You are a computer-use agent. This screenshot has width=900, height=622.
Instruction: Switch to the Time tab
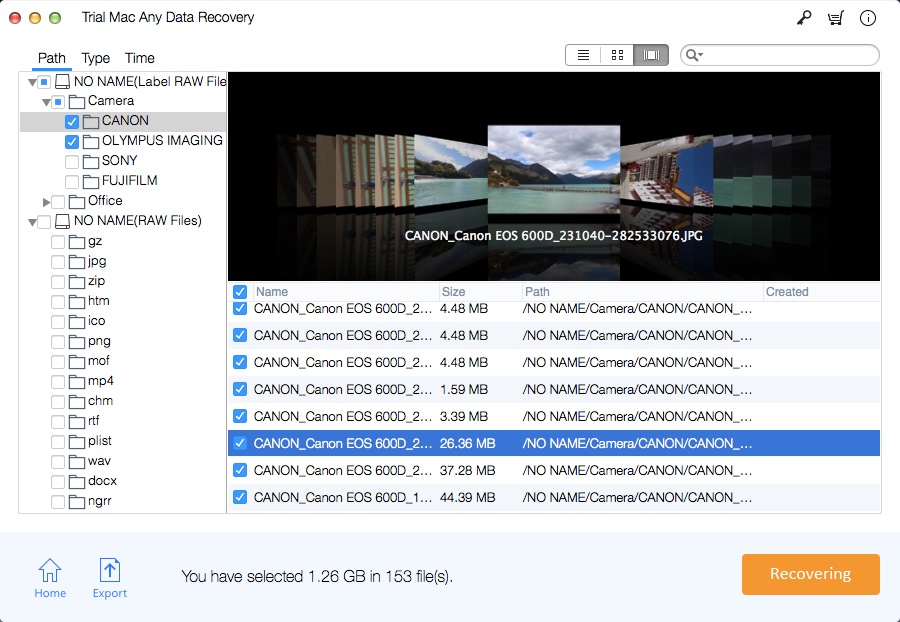coord(140,58)
